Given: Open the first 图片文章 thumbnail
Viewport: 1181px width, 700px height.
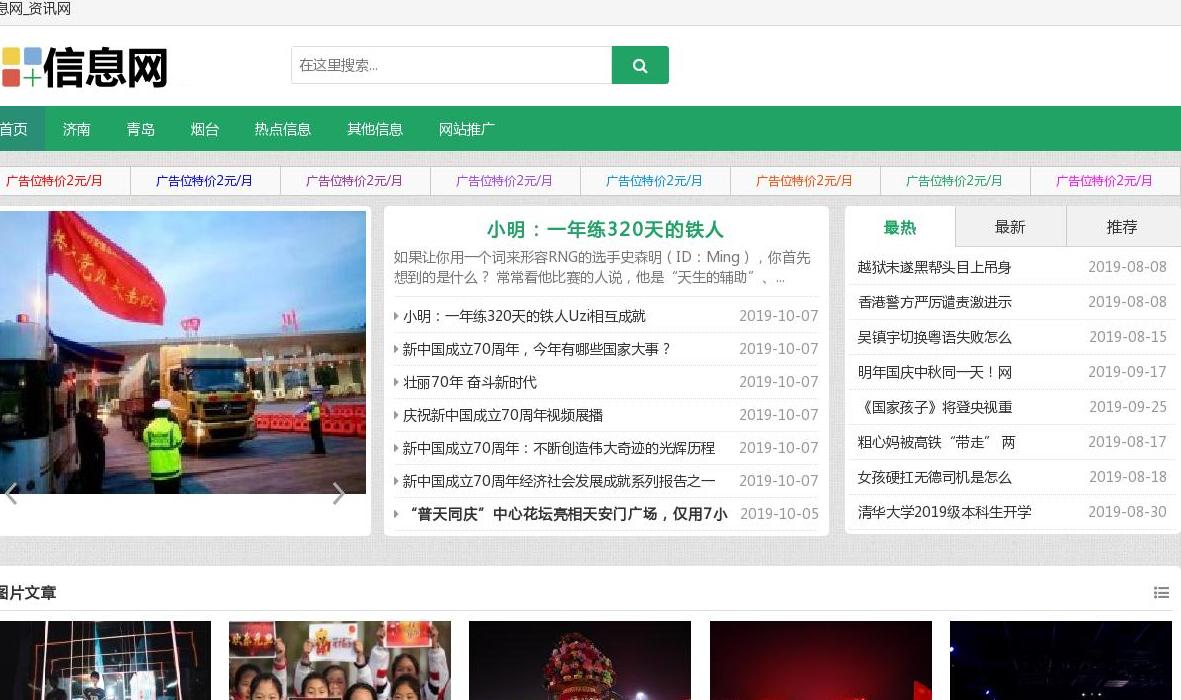Looking at the screenshot, I should click(x=106, y=660).
